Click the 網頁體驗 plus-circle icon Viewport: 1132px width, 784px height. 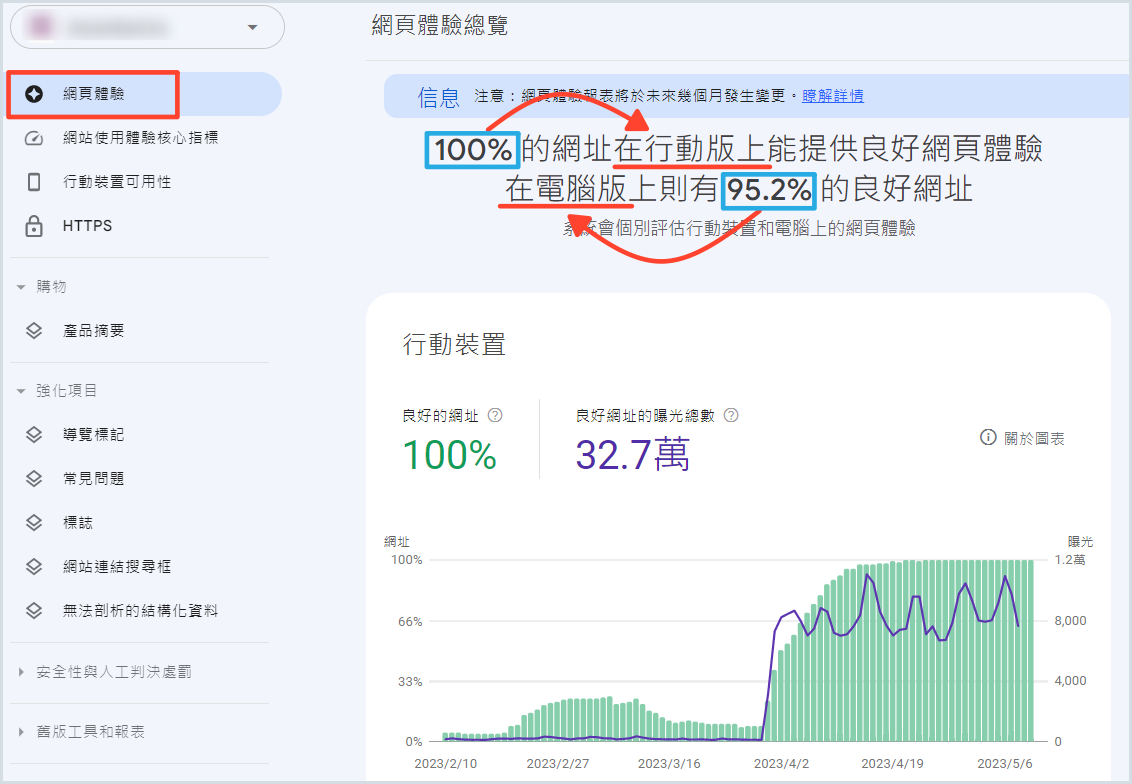pos(34,94)
